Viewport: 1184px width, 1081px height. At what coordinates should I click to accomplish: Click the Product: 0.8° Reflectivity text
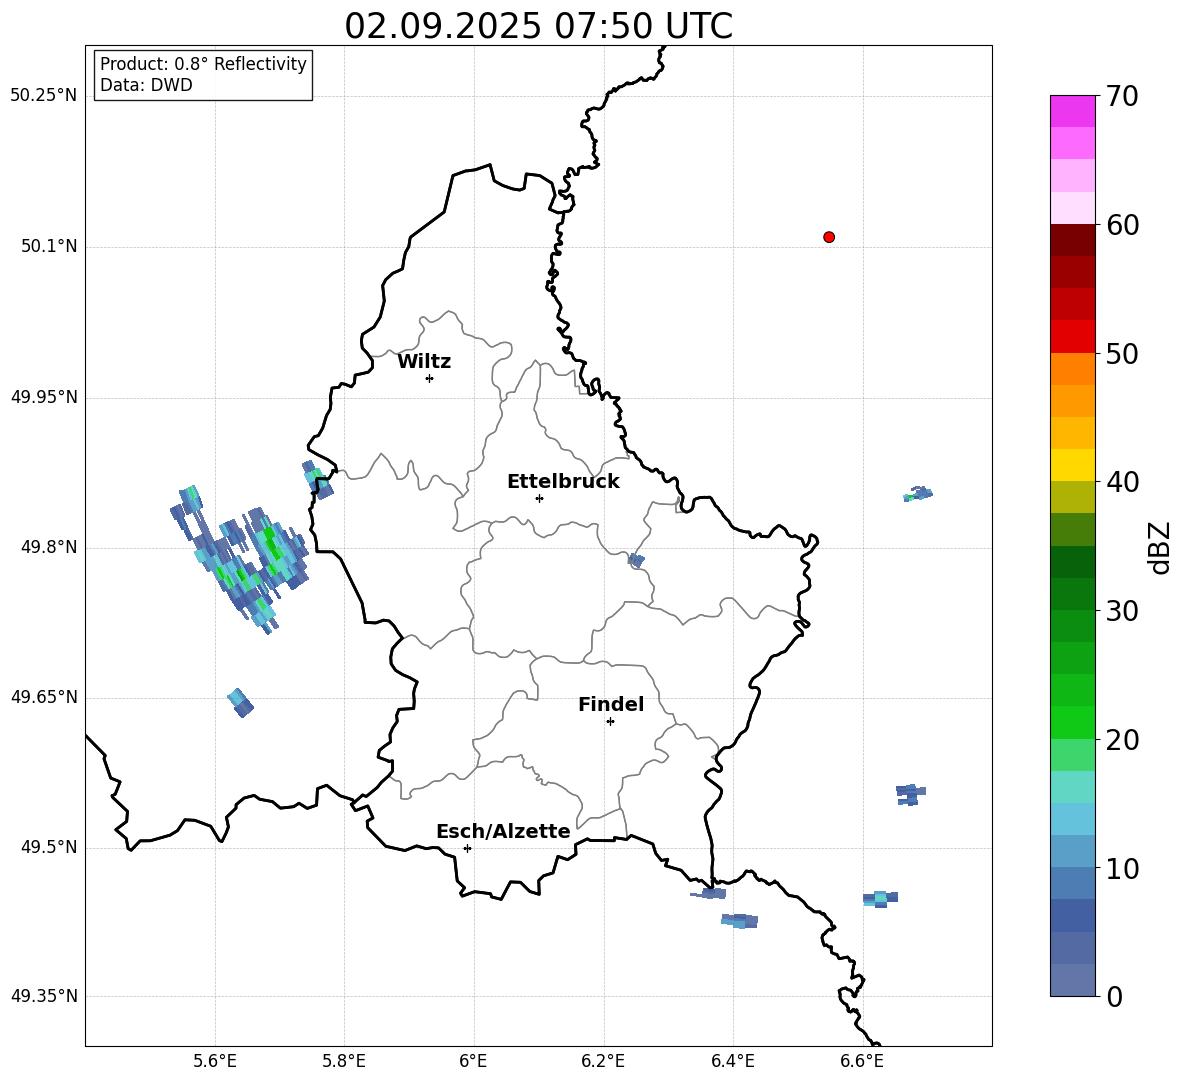point(203,64)
